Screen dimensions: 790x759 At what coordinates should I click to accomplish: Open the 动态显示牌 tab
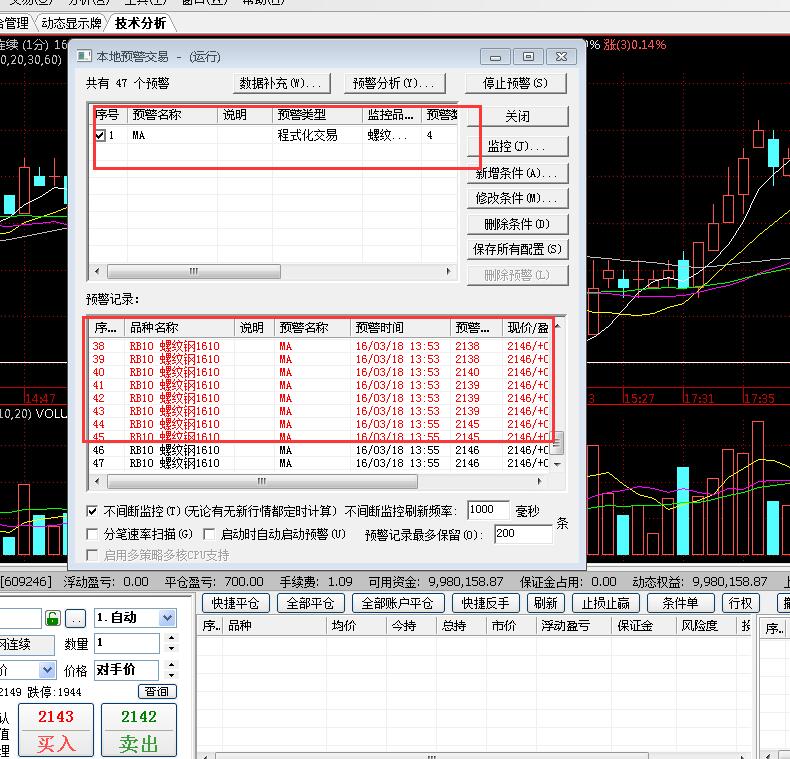(x=71, y=23)
